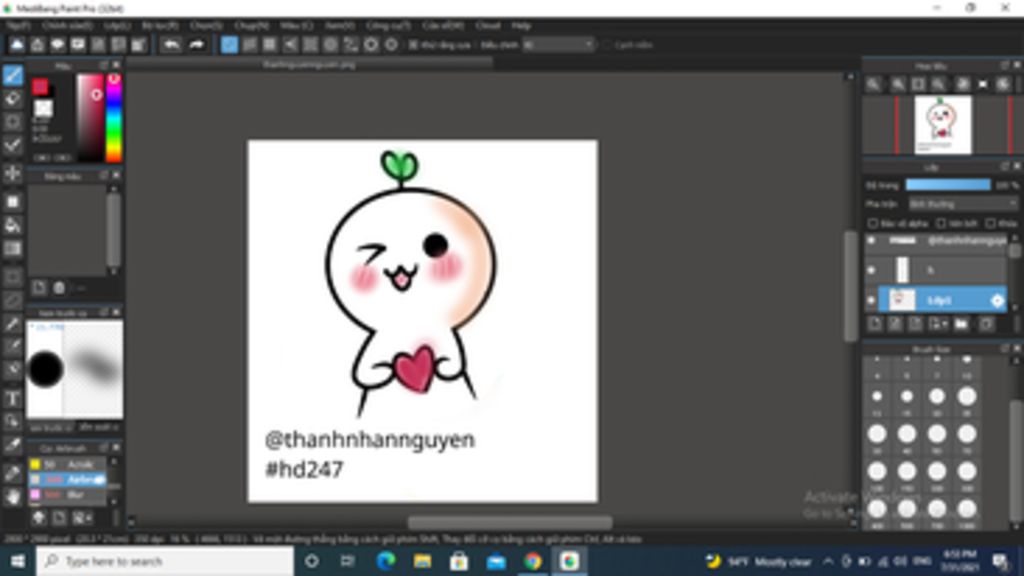Select the rectangular Select tool
The height and width of the screenshot is (576, 1024).
click(12, 277)
